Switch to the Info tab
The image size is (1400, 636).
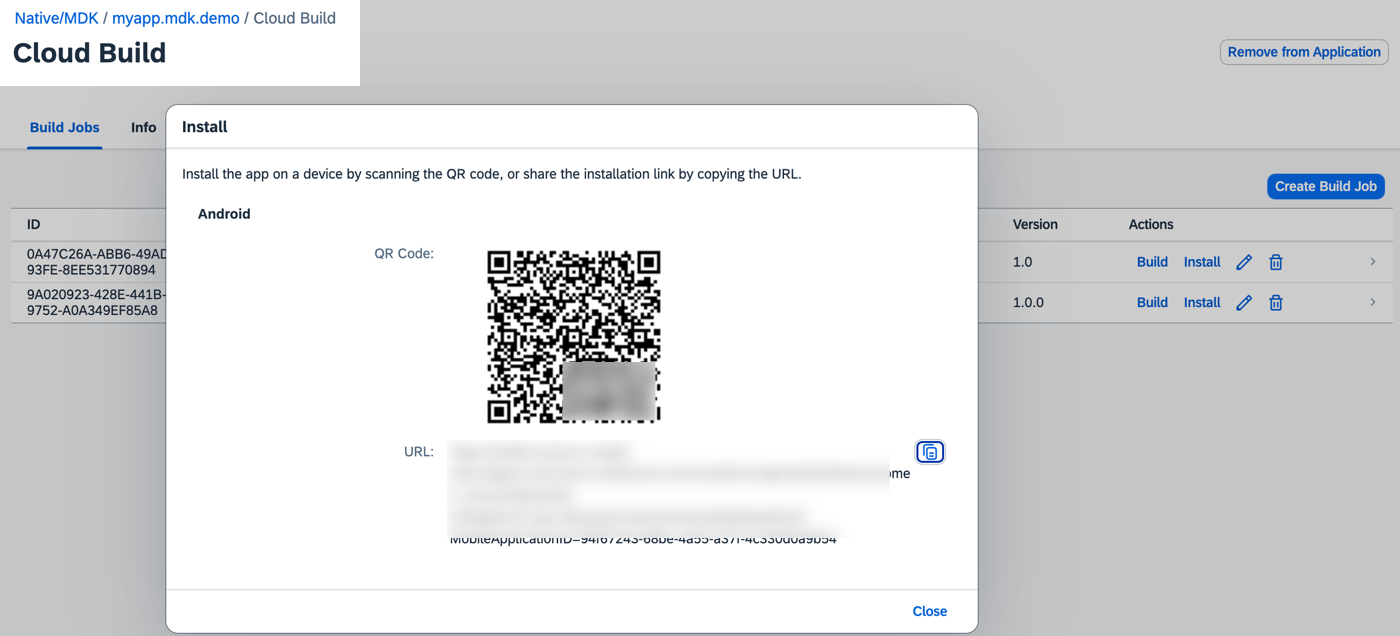coord(144,127)
